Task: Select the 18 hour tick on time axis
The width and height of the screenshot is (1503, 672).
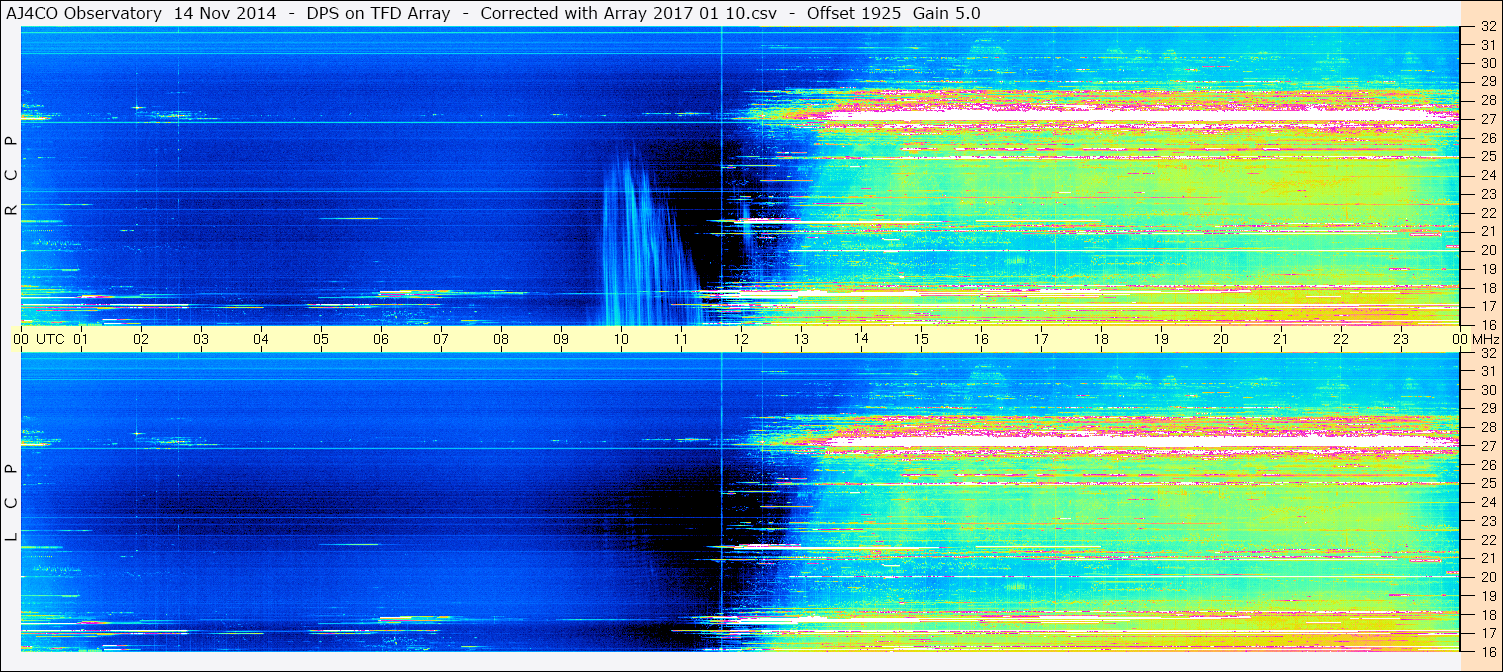Action: tap(1101, 339)
